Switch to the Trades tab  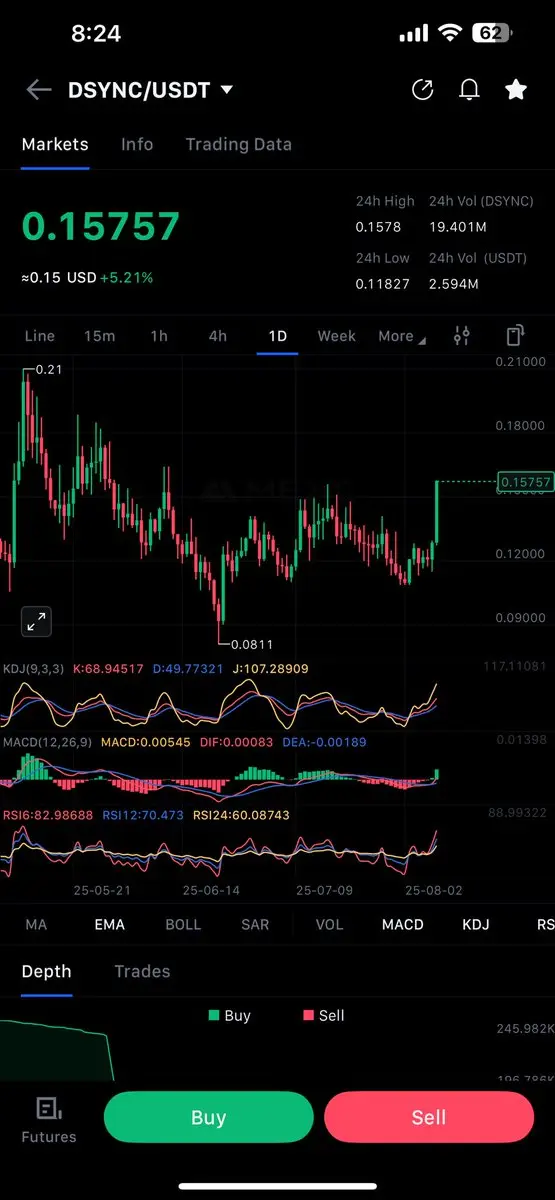(x=142, y=971)
